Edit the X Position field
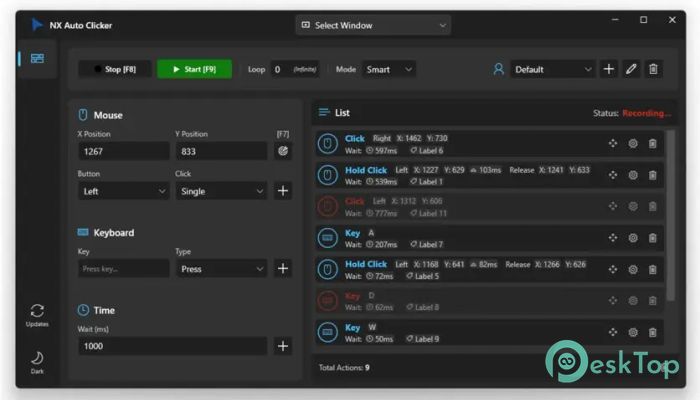Viewport: 700px width, 400px height. [124, 151]
